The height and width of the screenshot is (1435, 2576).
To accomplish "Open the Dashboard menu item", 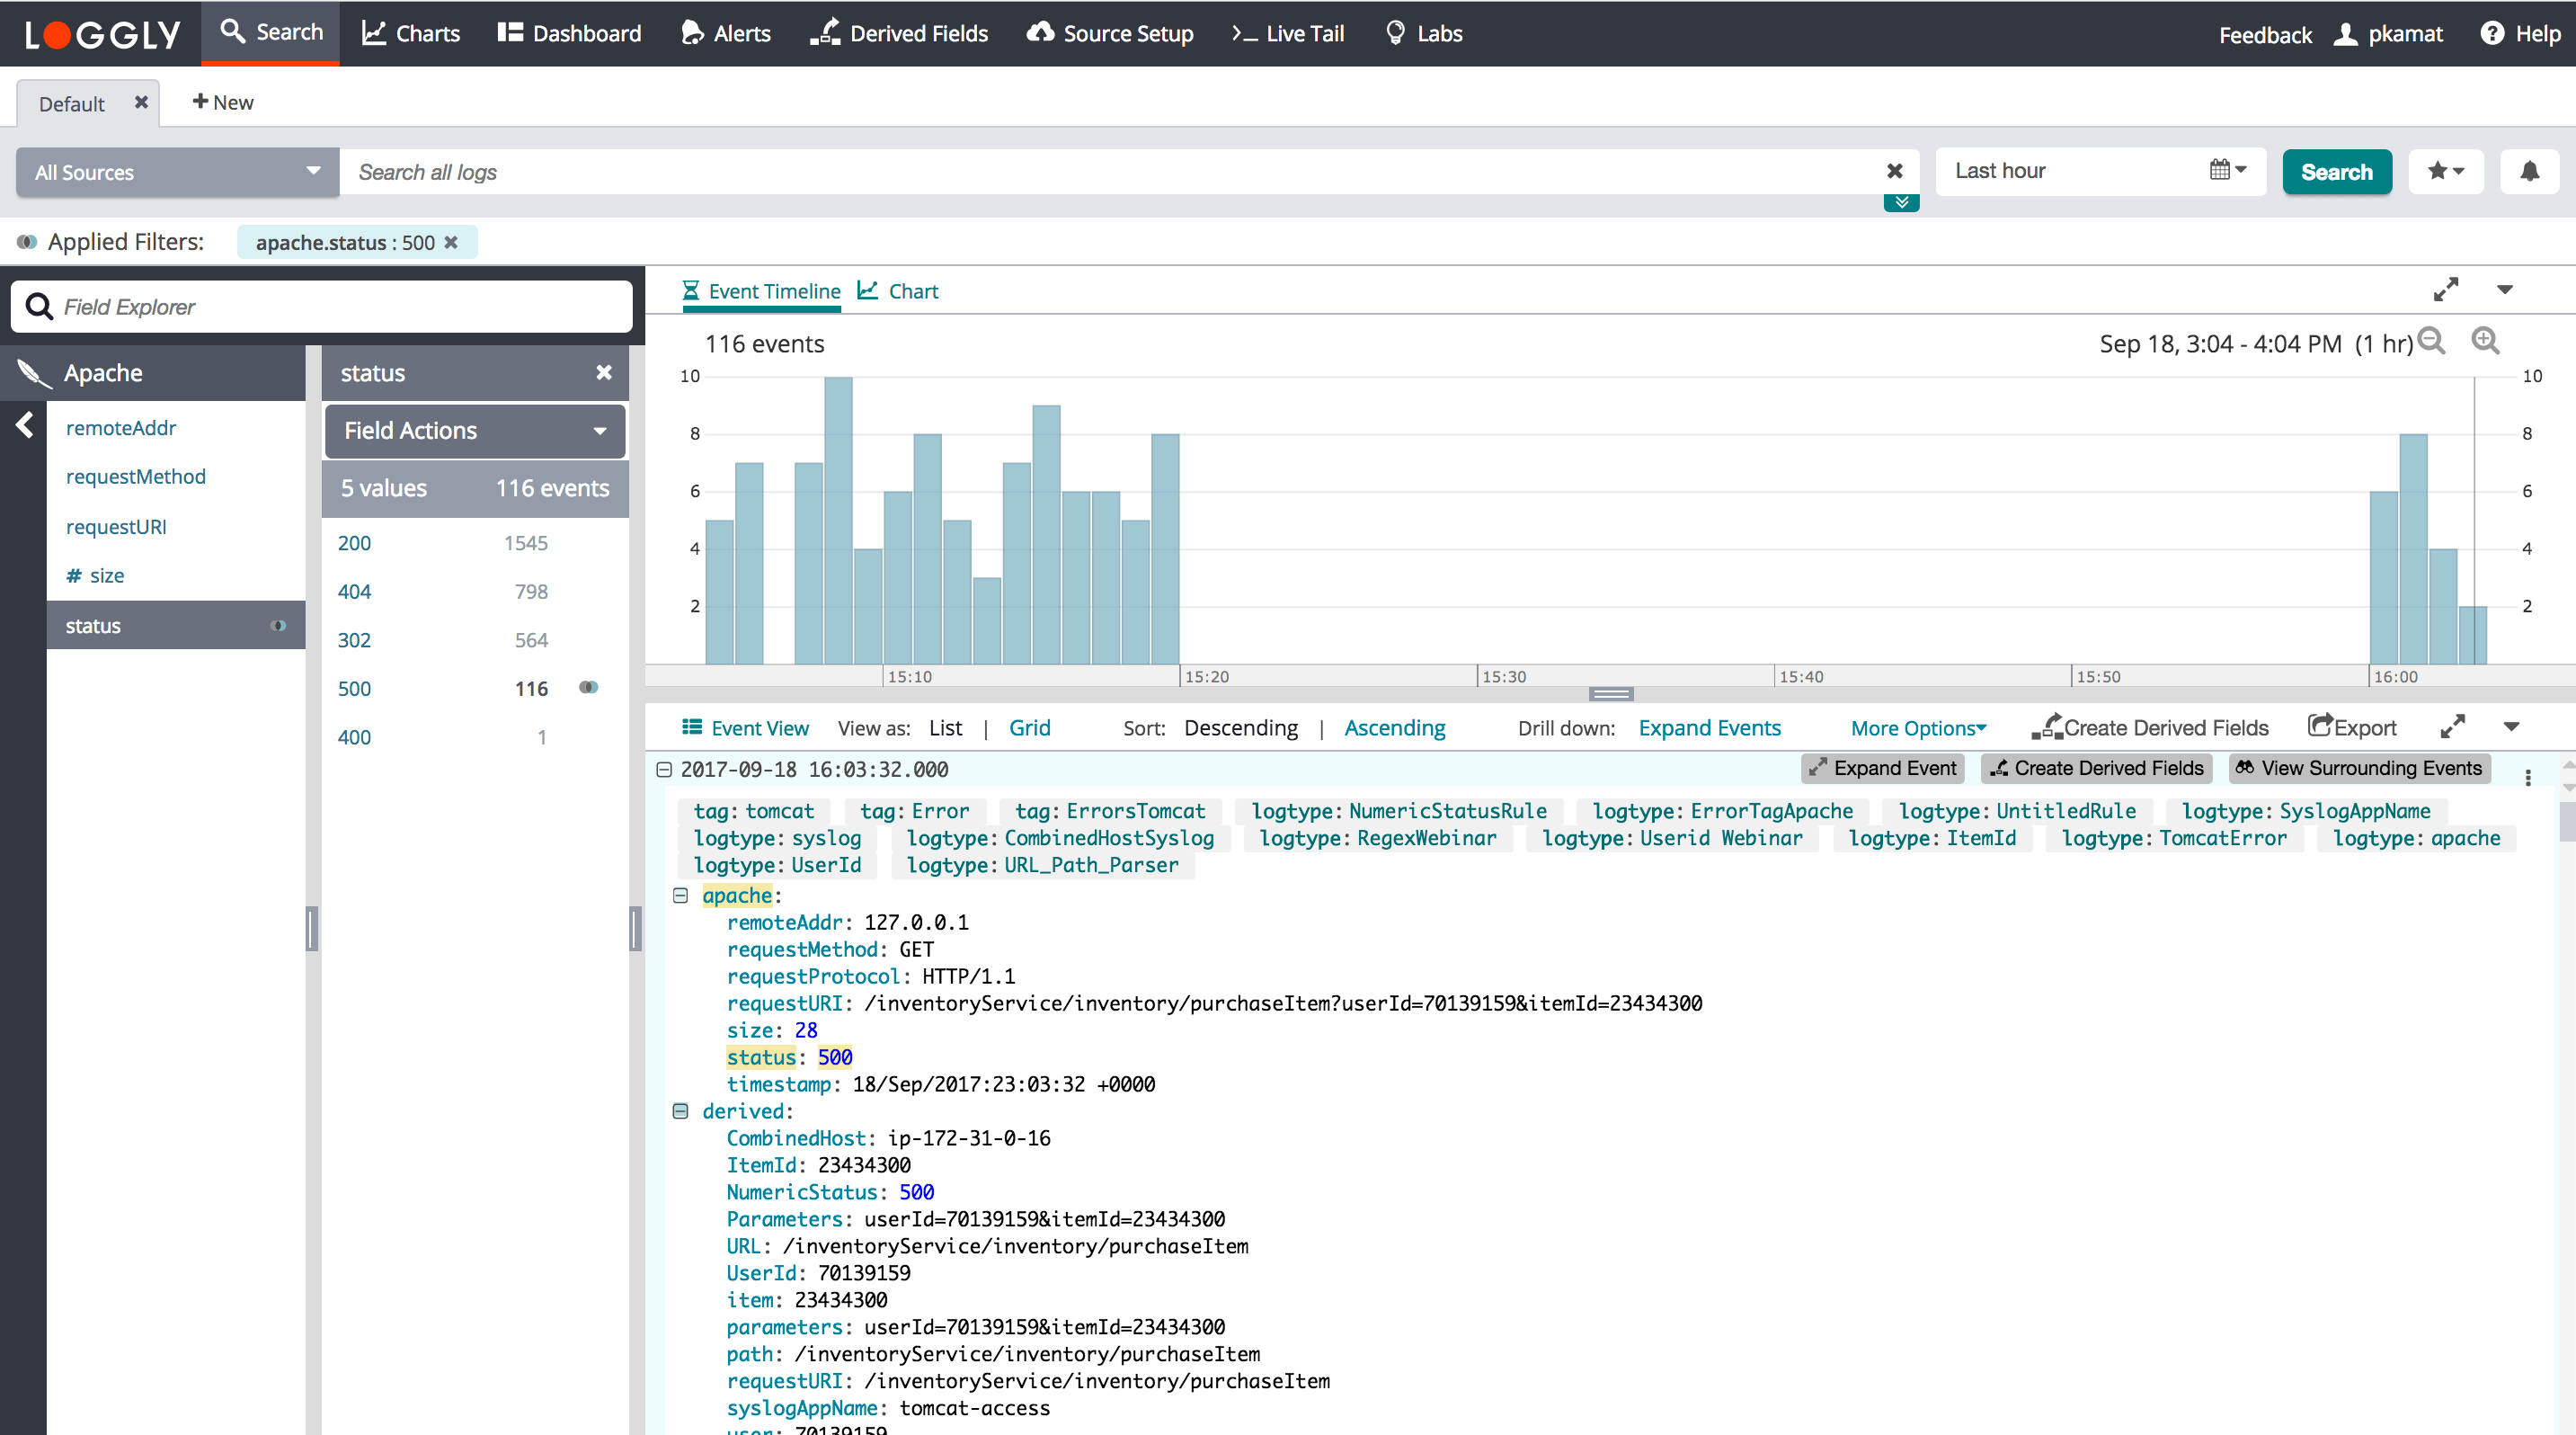I will click(x=569, y=33).
